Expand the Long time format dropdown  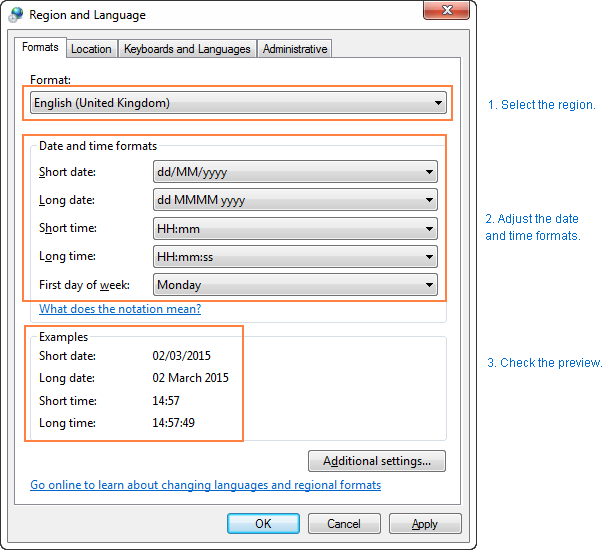[x=296, y=257]
